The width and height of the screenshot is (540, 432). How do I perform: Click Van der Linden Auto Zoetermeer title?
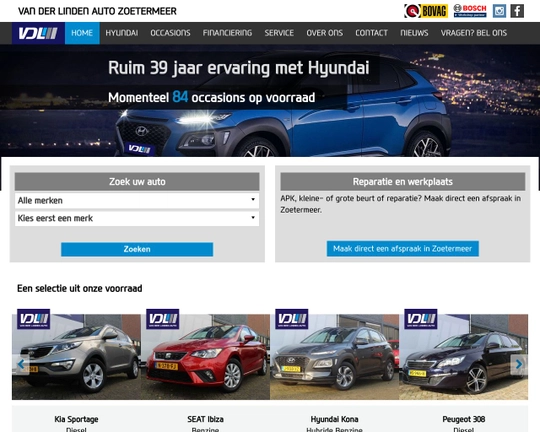[97, 11]
